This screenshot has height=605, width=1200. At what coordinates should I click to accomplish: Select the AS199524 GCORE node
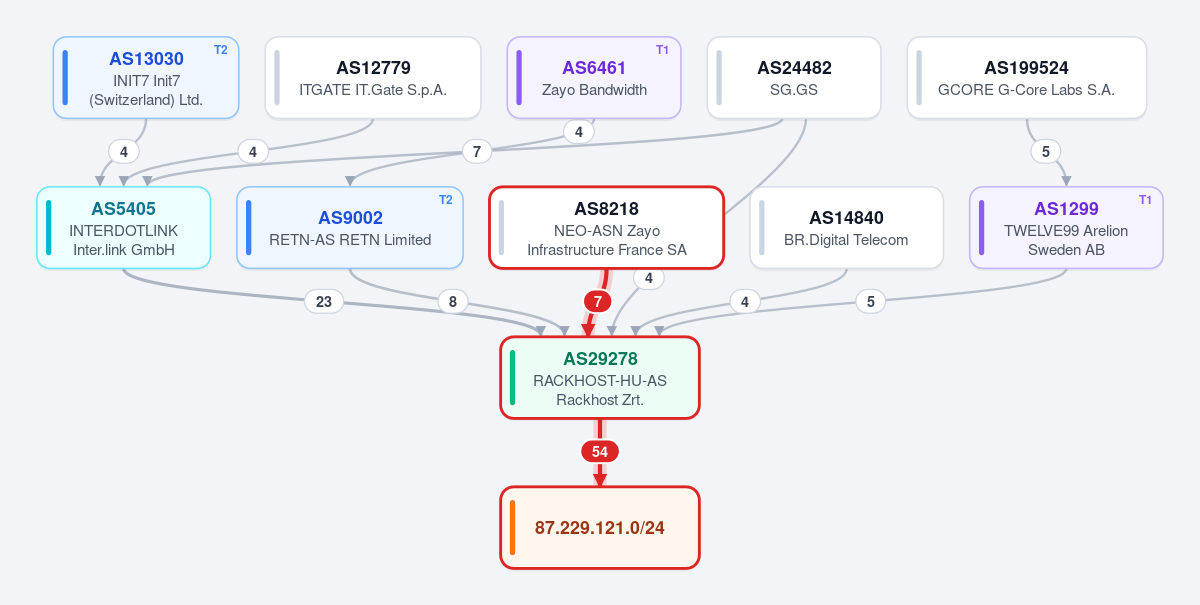(1027, 78)
